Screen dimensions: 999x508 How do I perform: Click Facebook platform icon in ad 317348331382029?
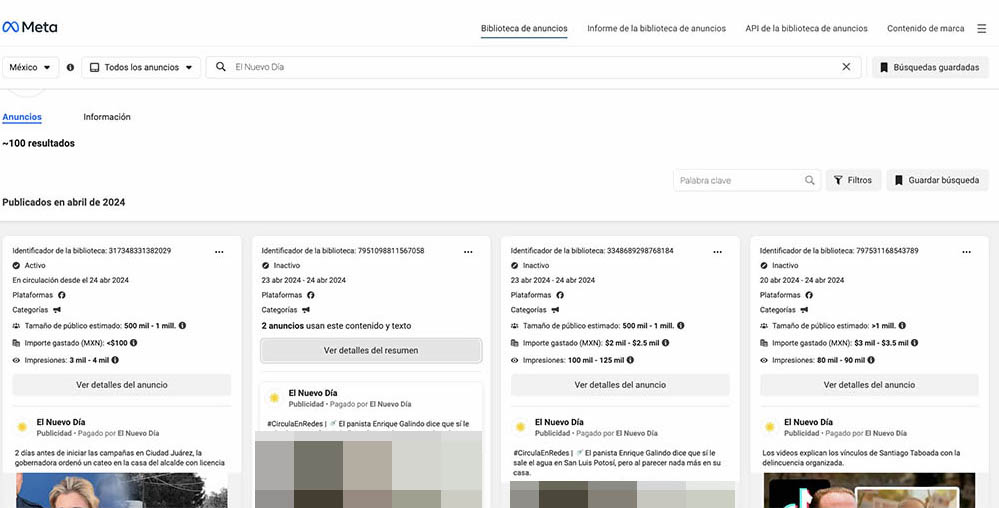point(62,295)
